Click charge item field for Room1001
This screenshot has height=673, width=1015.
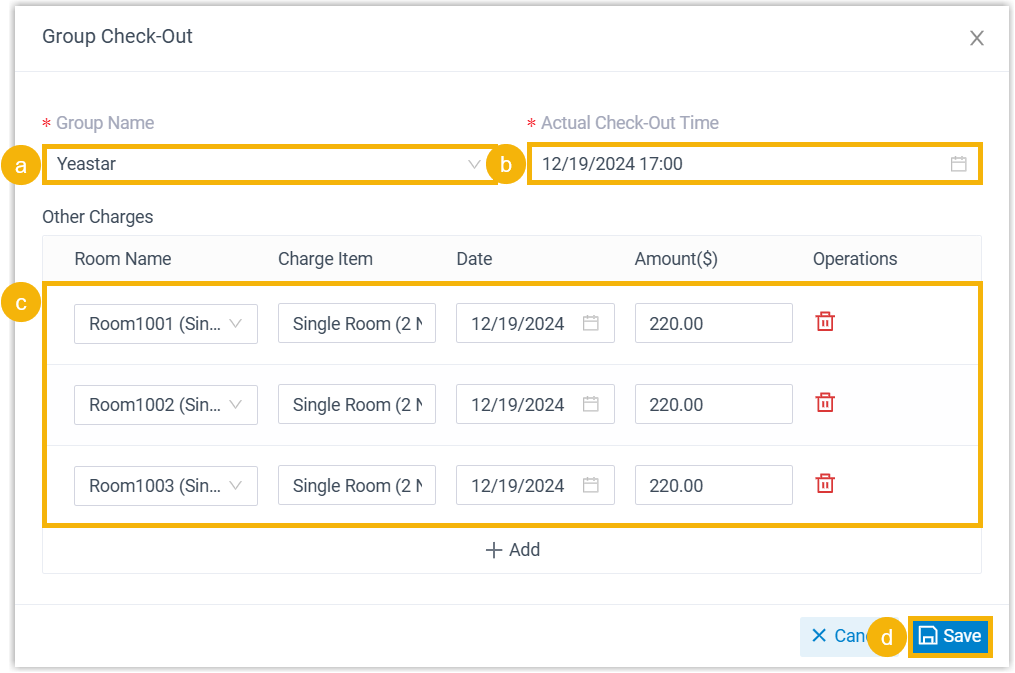[x=357, y=324]
